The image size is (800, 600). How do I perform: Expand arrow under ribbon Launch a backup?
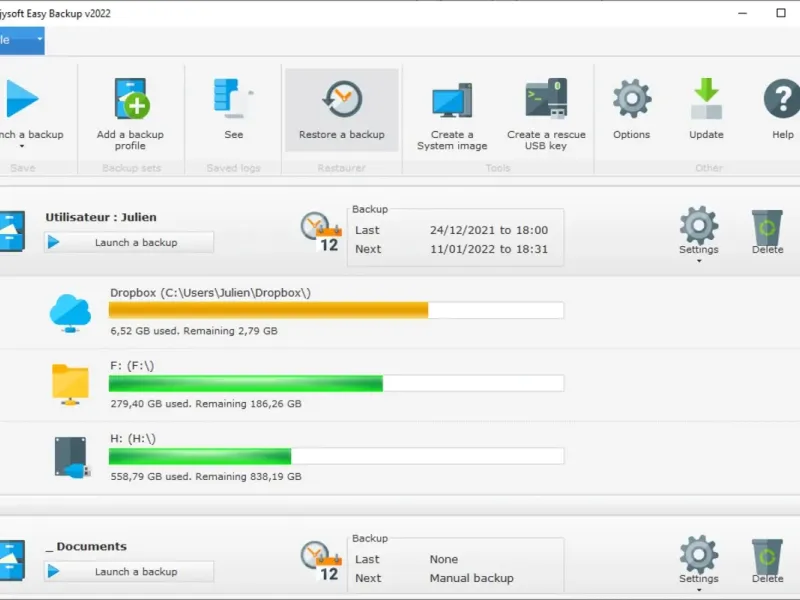click(x=22, y=146)
